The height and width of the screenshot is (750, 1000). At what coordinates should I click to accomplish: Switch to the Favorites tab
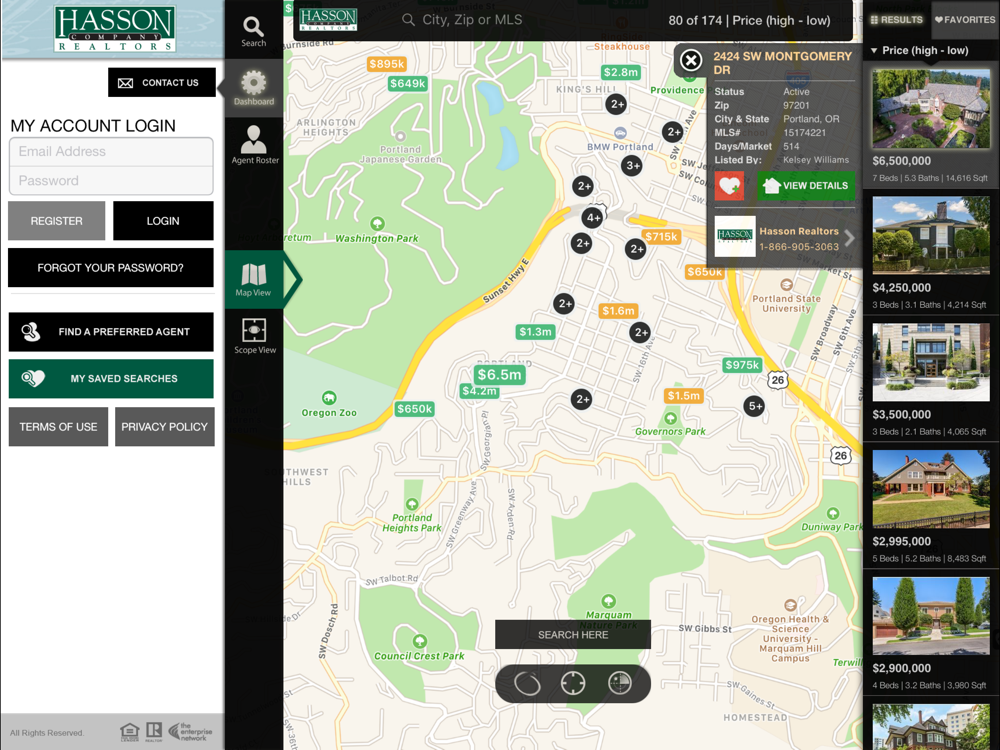964,20
